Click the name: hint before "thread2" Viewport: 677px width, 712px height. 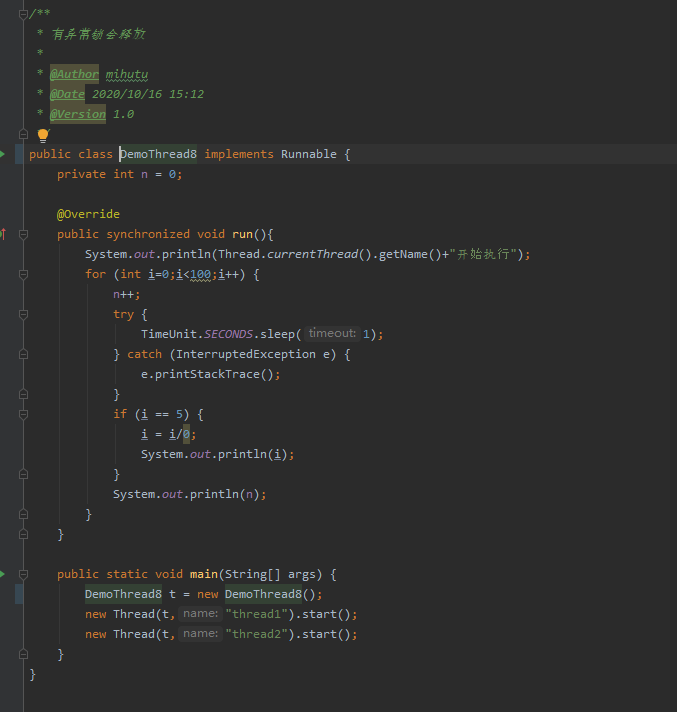(x=200, y=633)
